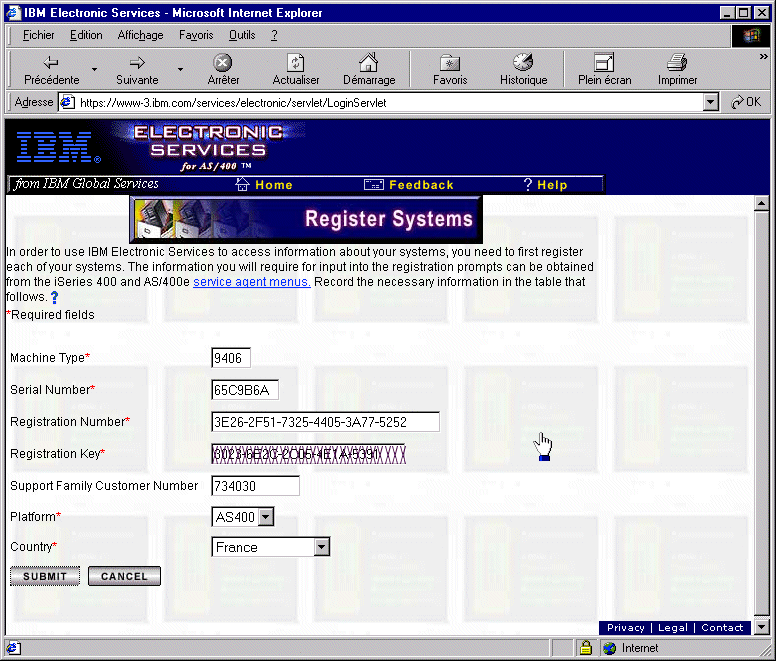Click the blue help question mark after 'follows.'
Screen dimensions: 776x661
pyautogui.click(x=54, y=297)
